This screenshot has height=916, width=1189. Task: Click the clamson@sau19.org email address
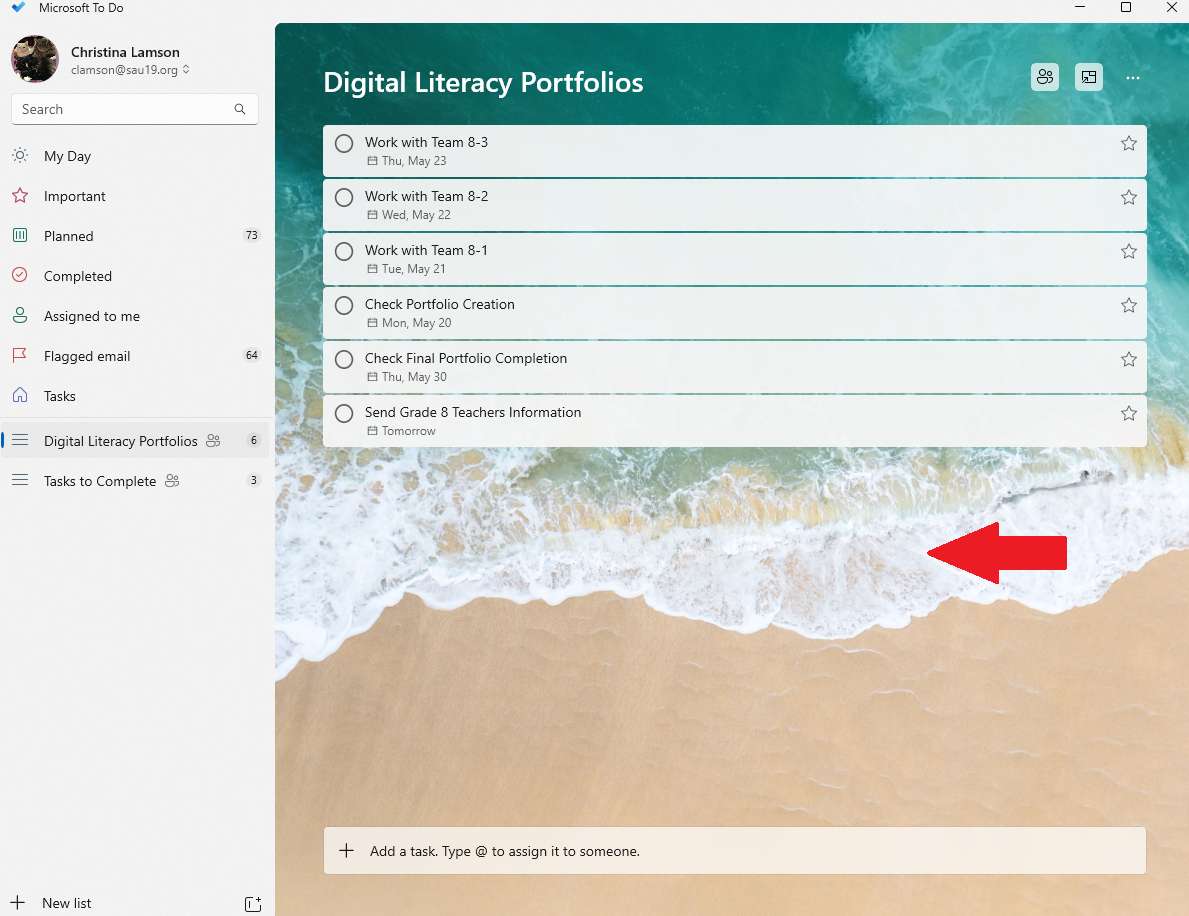tap(124, 70)
